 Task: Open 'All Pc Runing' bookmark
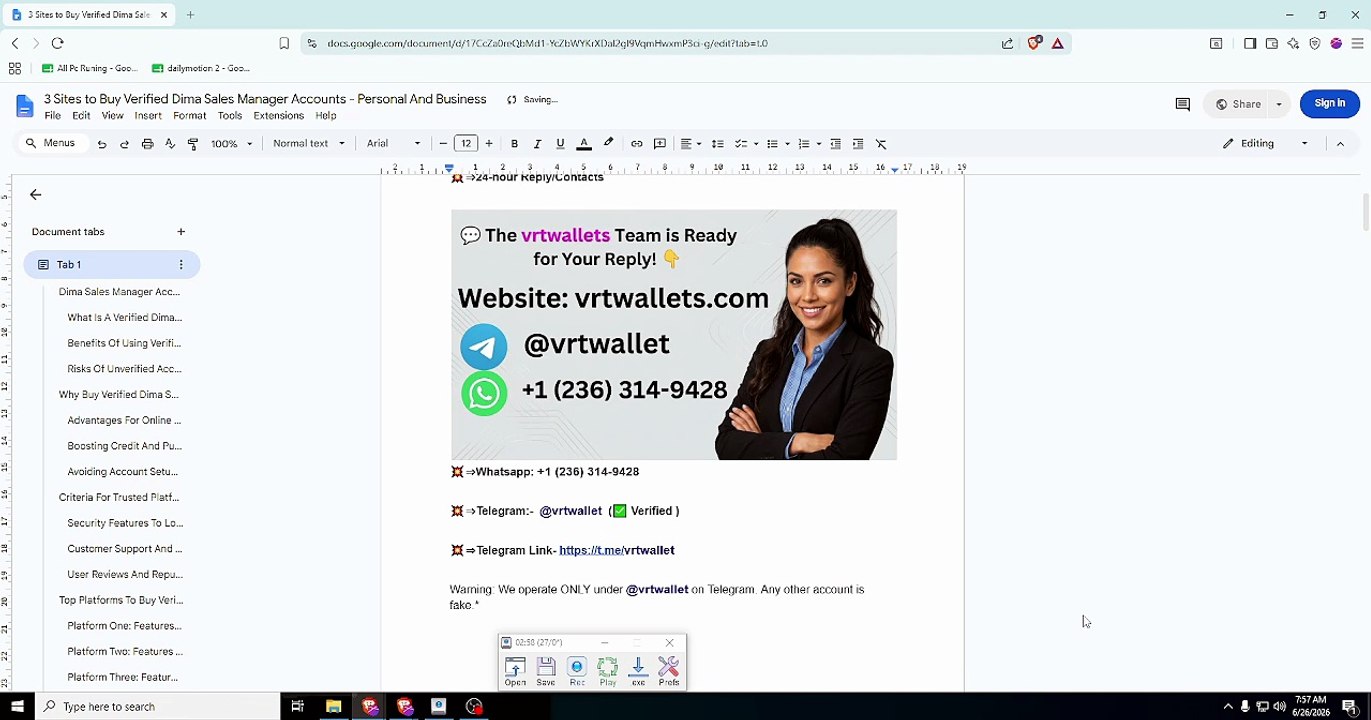point(90,68)
